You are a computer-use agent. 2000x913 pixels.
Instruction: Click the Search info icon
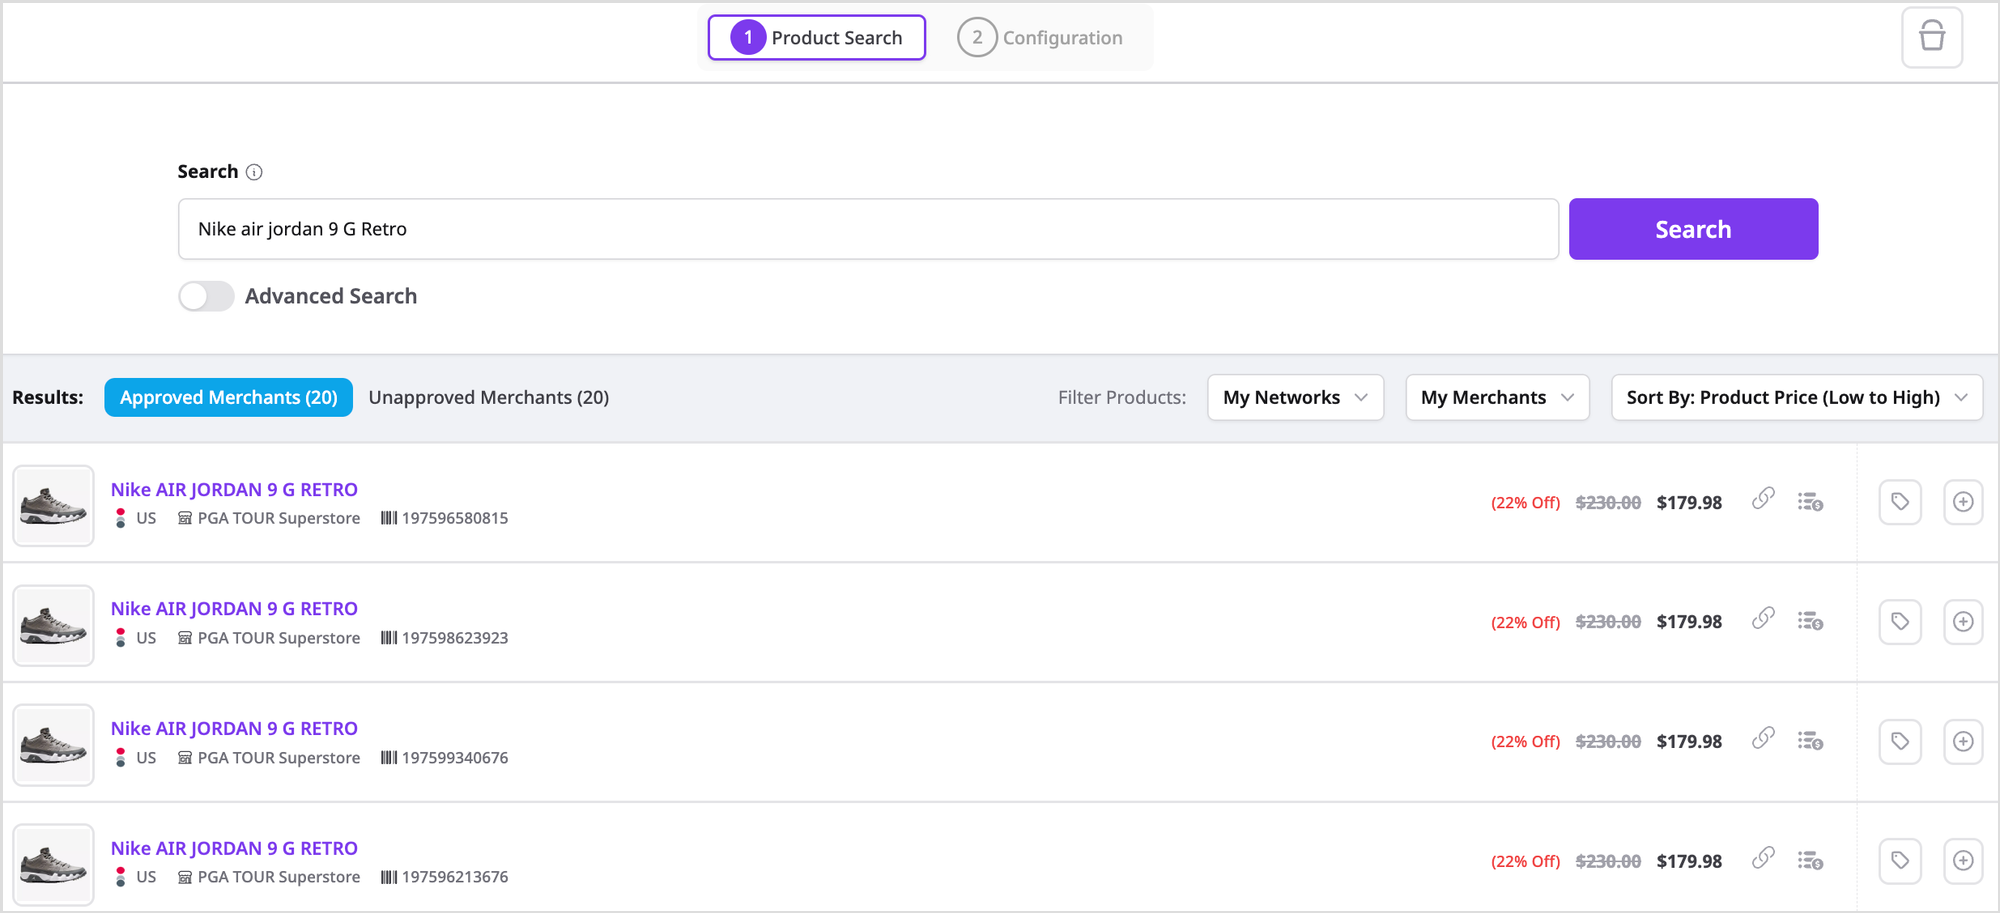(x=254, y=172)
